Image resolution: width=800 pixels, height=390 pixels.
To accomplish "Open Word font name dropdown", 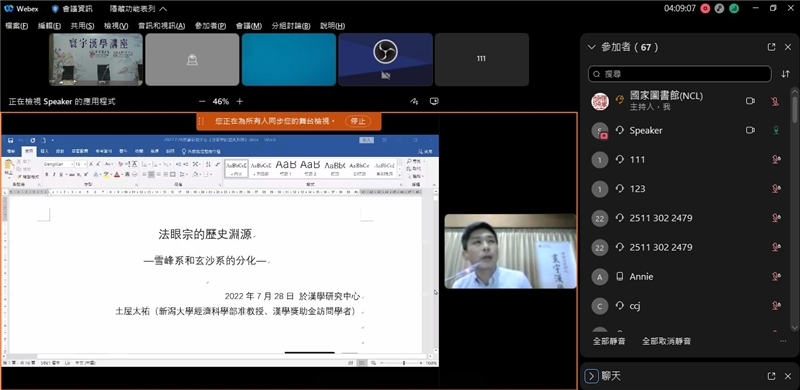I will [x=71, y=164].
